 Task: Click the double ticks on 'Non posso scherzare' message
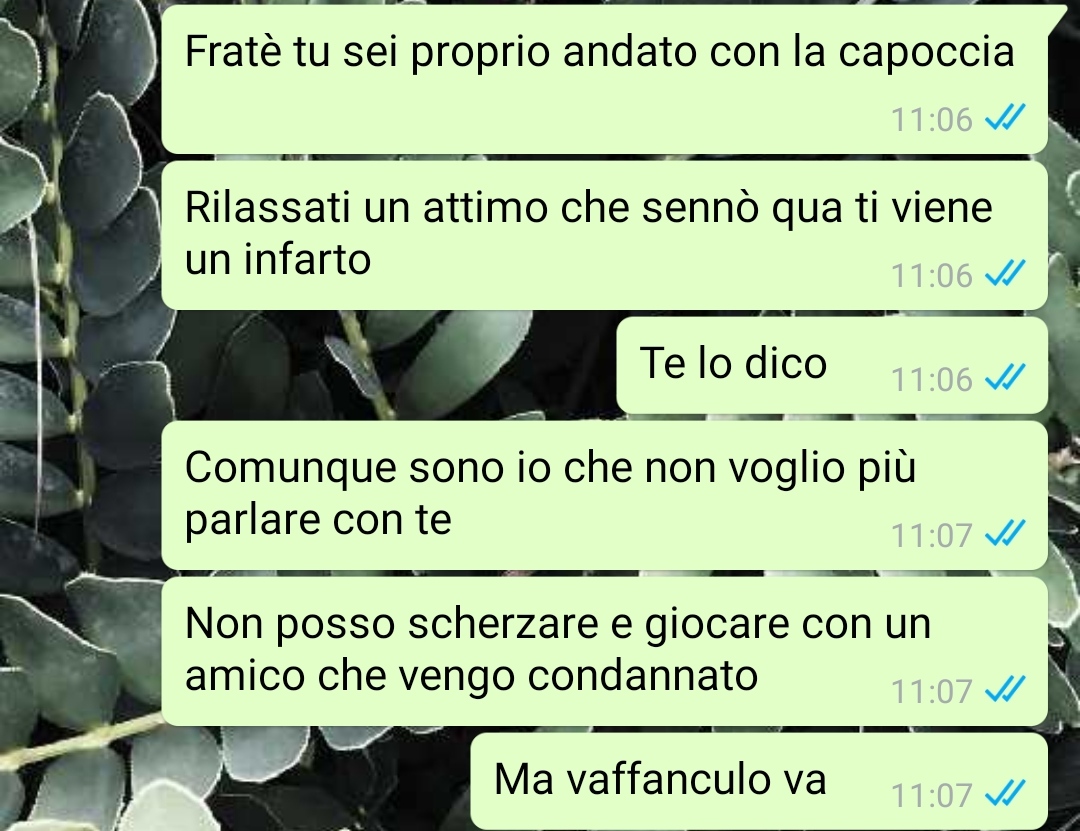click(x=1006, y=690)
